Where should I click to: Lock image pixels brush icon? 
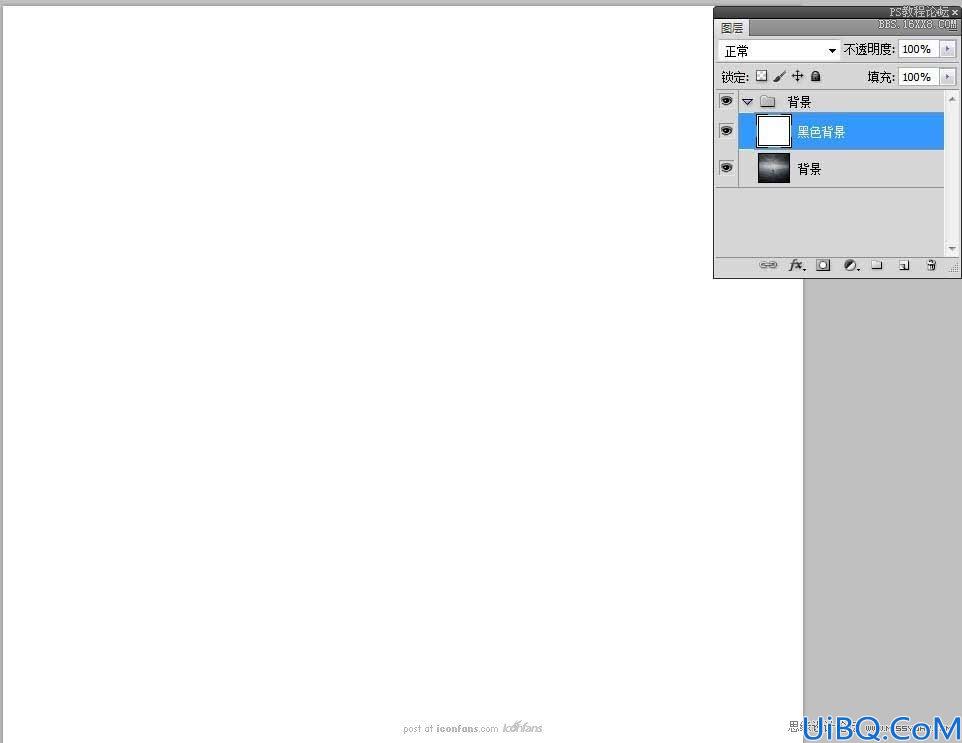[779, 76]
